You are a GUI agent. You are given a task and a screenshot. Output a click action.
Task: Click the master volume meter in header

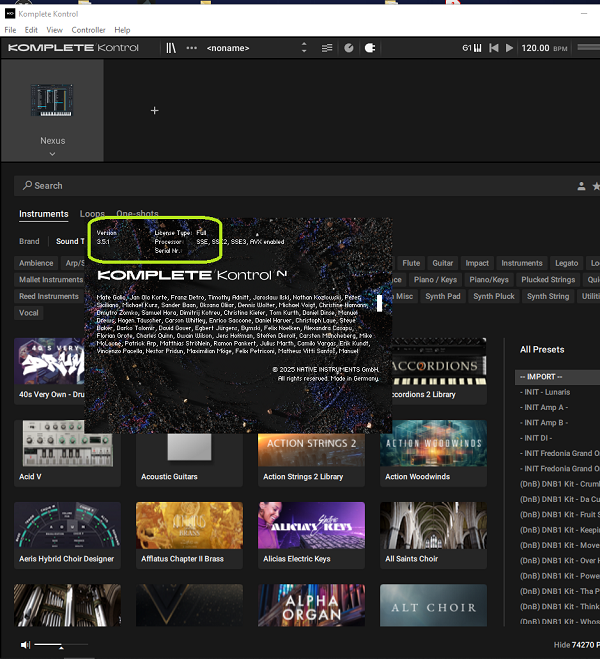[x=589, y=47]
